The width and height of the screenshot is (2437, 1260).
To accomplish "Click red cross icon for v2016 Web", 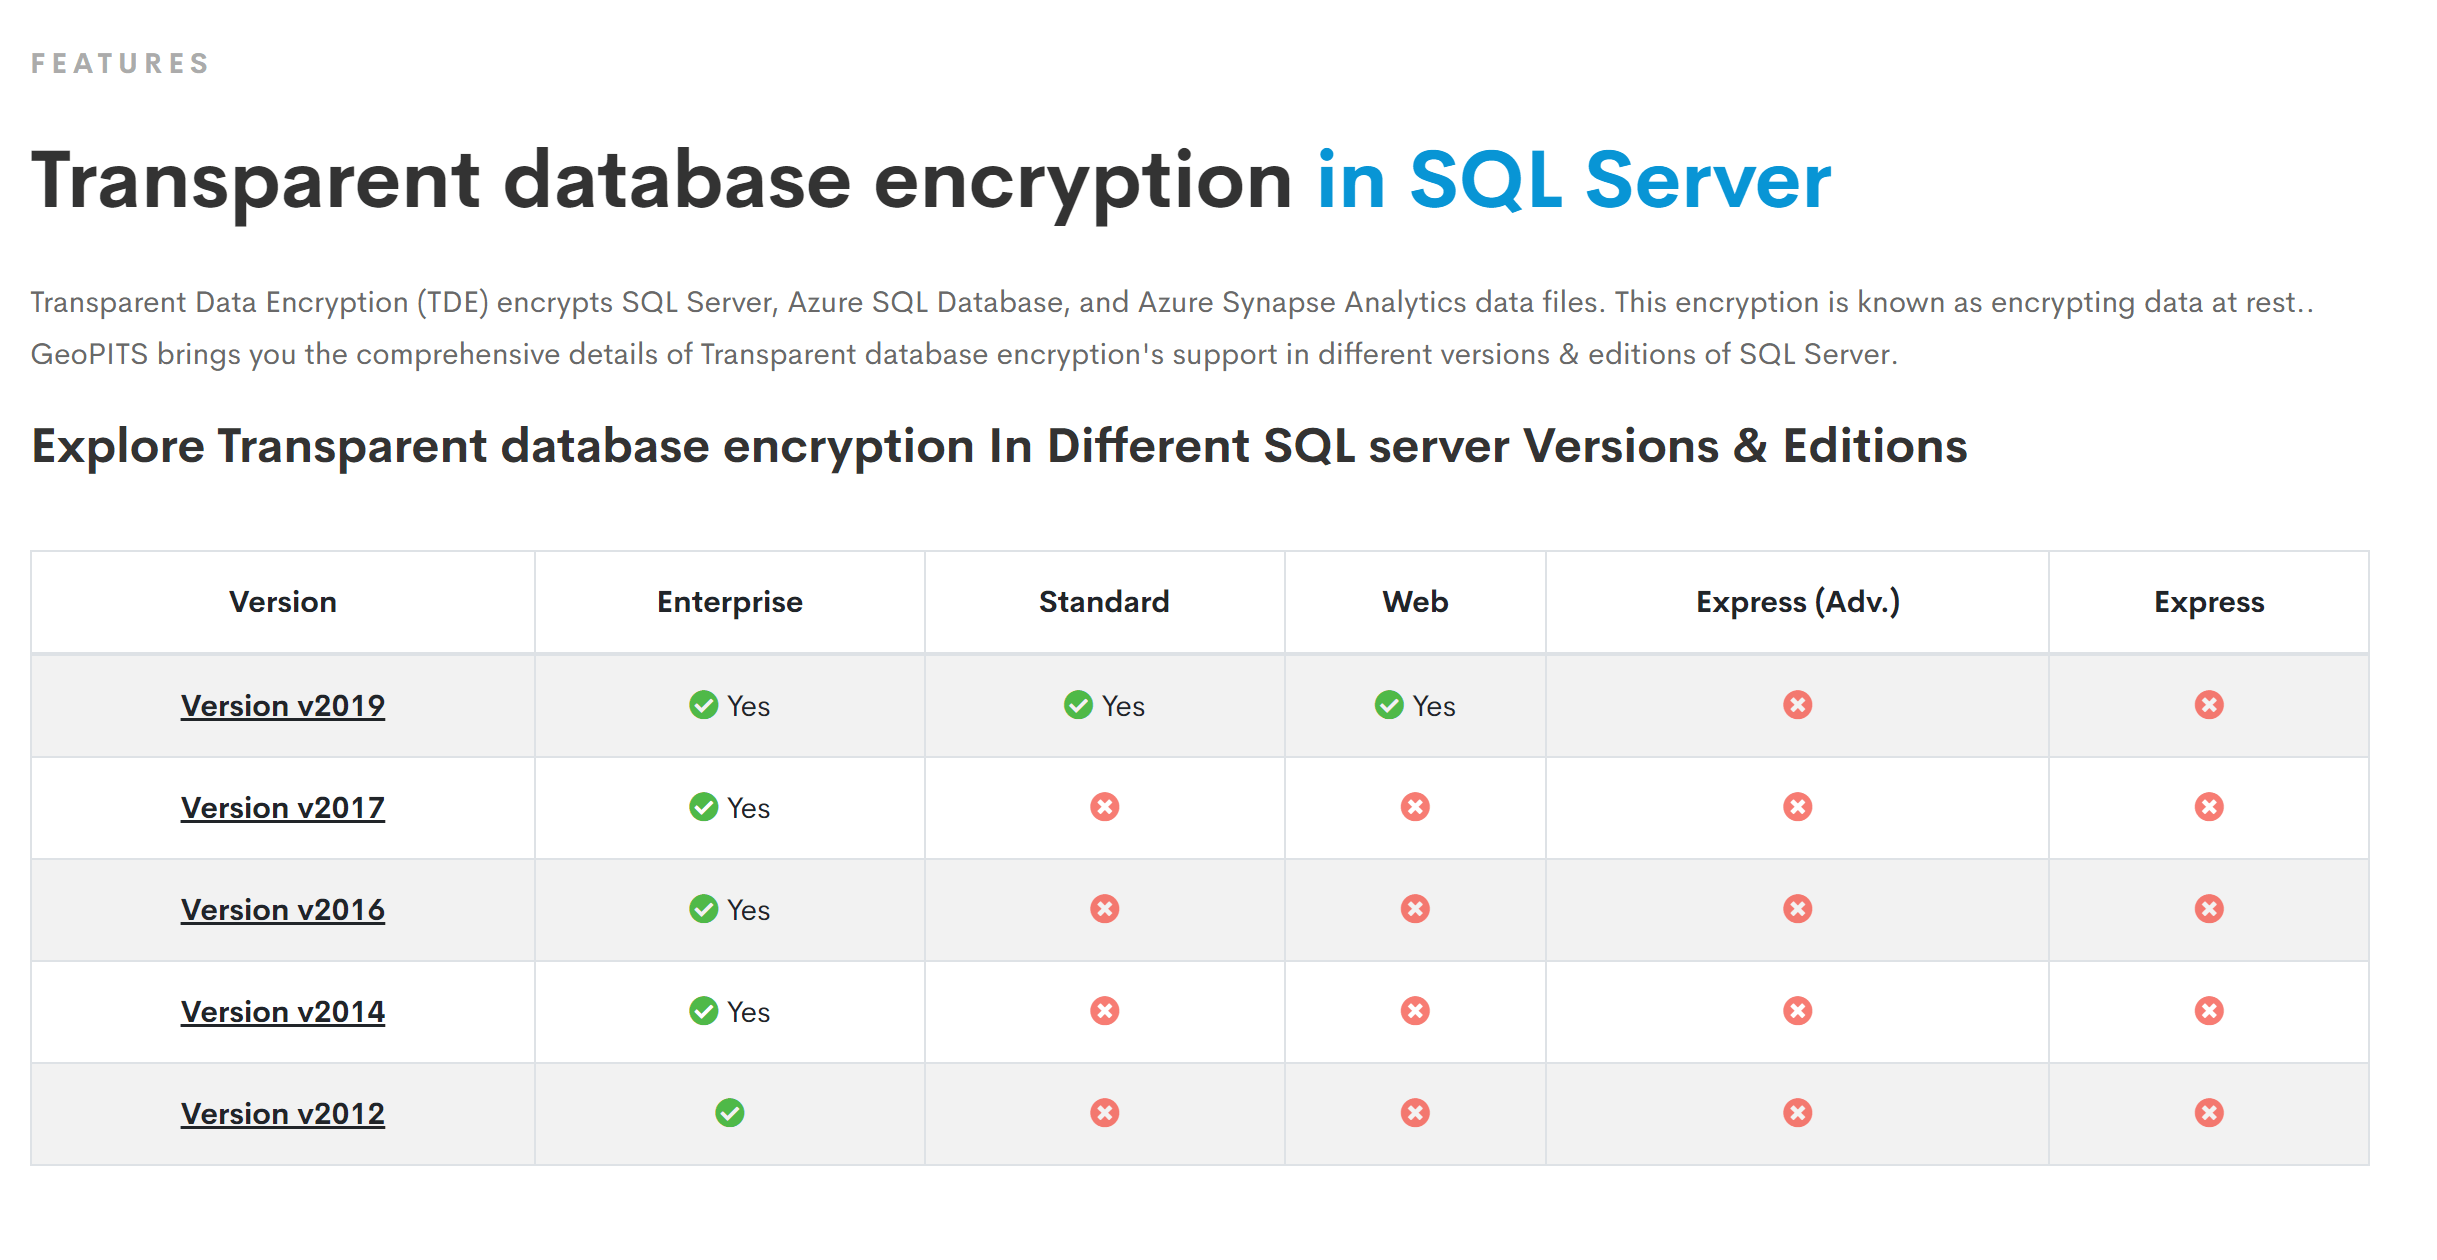I will 1415,909.
